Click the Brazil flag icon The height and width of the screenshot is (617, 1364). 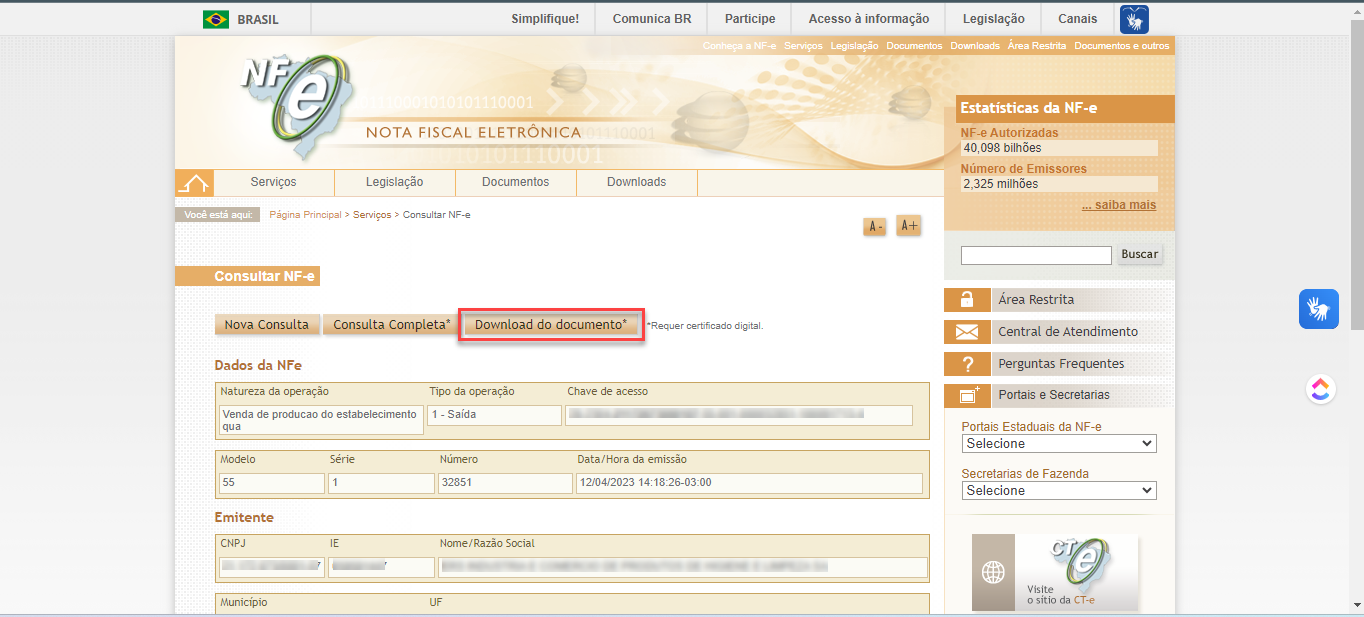click(215, 19)
